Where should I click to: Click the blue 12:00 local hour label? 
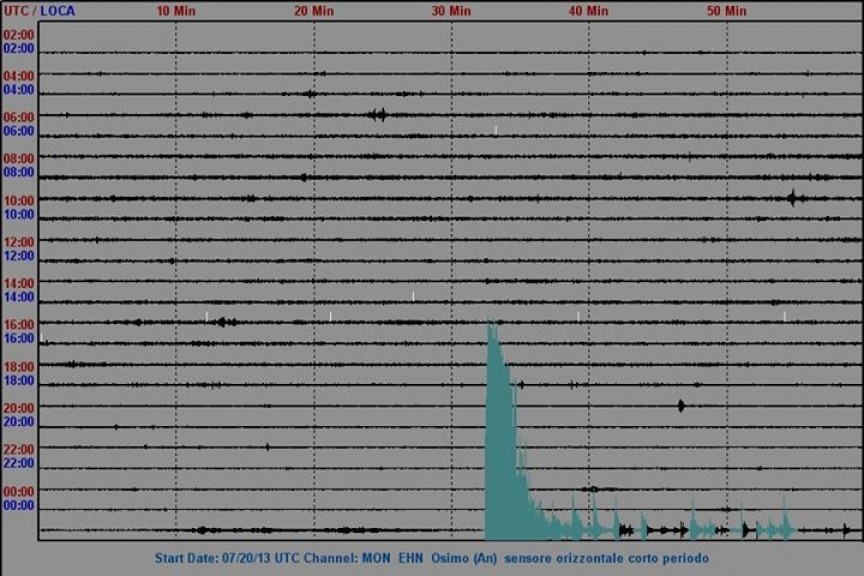19,256
